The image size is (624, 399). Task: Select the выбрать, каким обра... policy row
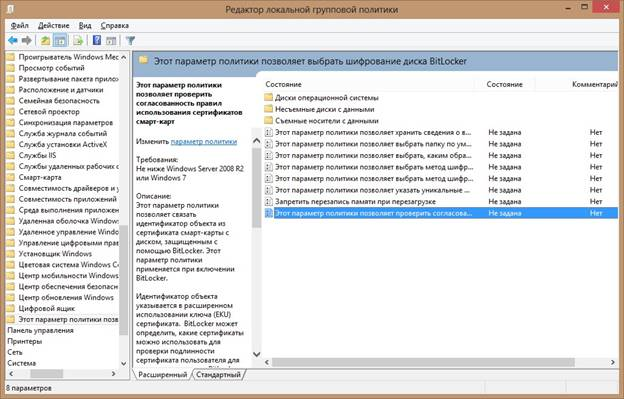tap(440, 155)
